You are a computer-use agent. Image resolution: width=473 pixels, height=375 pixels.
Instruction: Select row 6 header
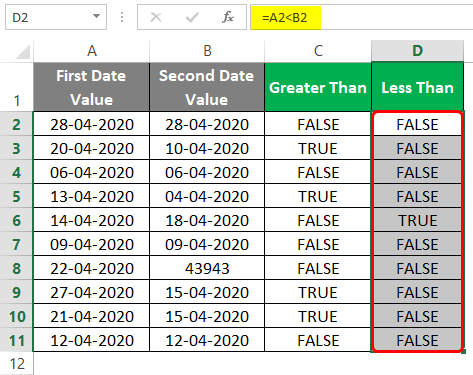(x=17, y=220)
